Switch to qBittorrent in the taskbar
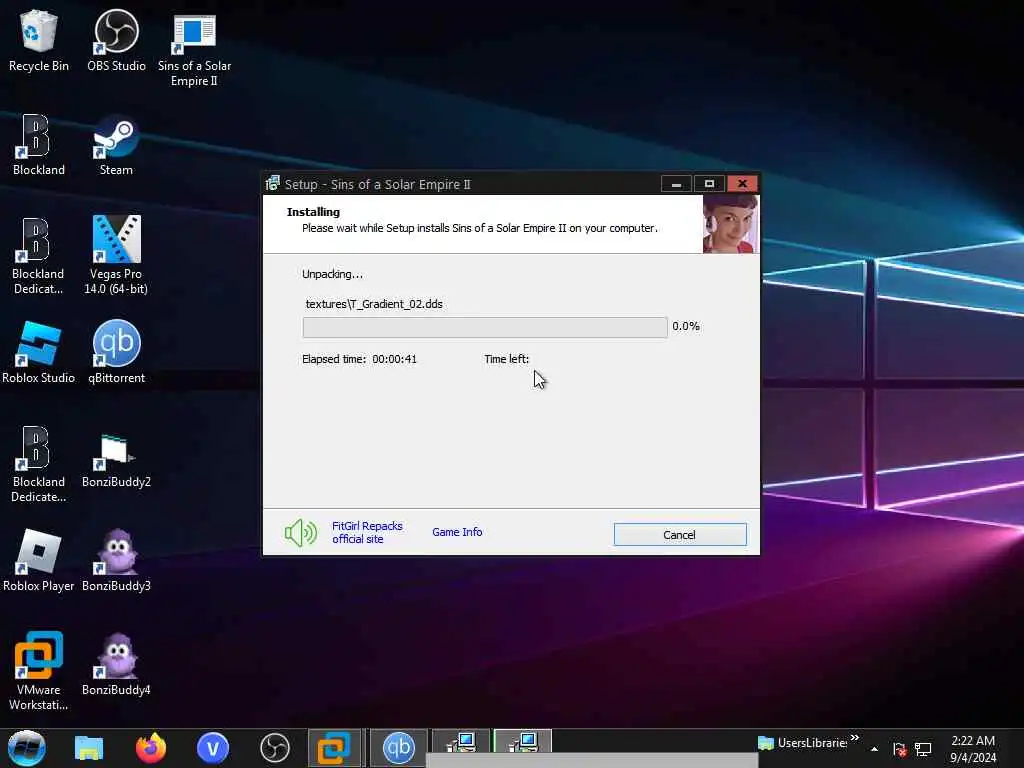1024x768 pixels. 398,748
